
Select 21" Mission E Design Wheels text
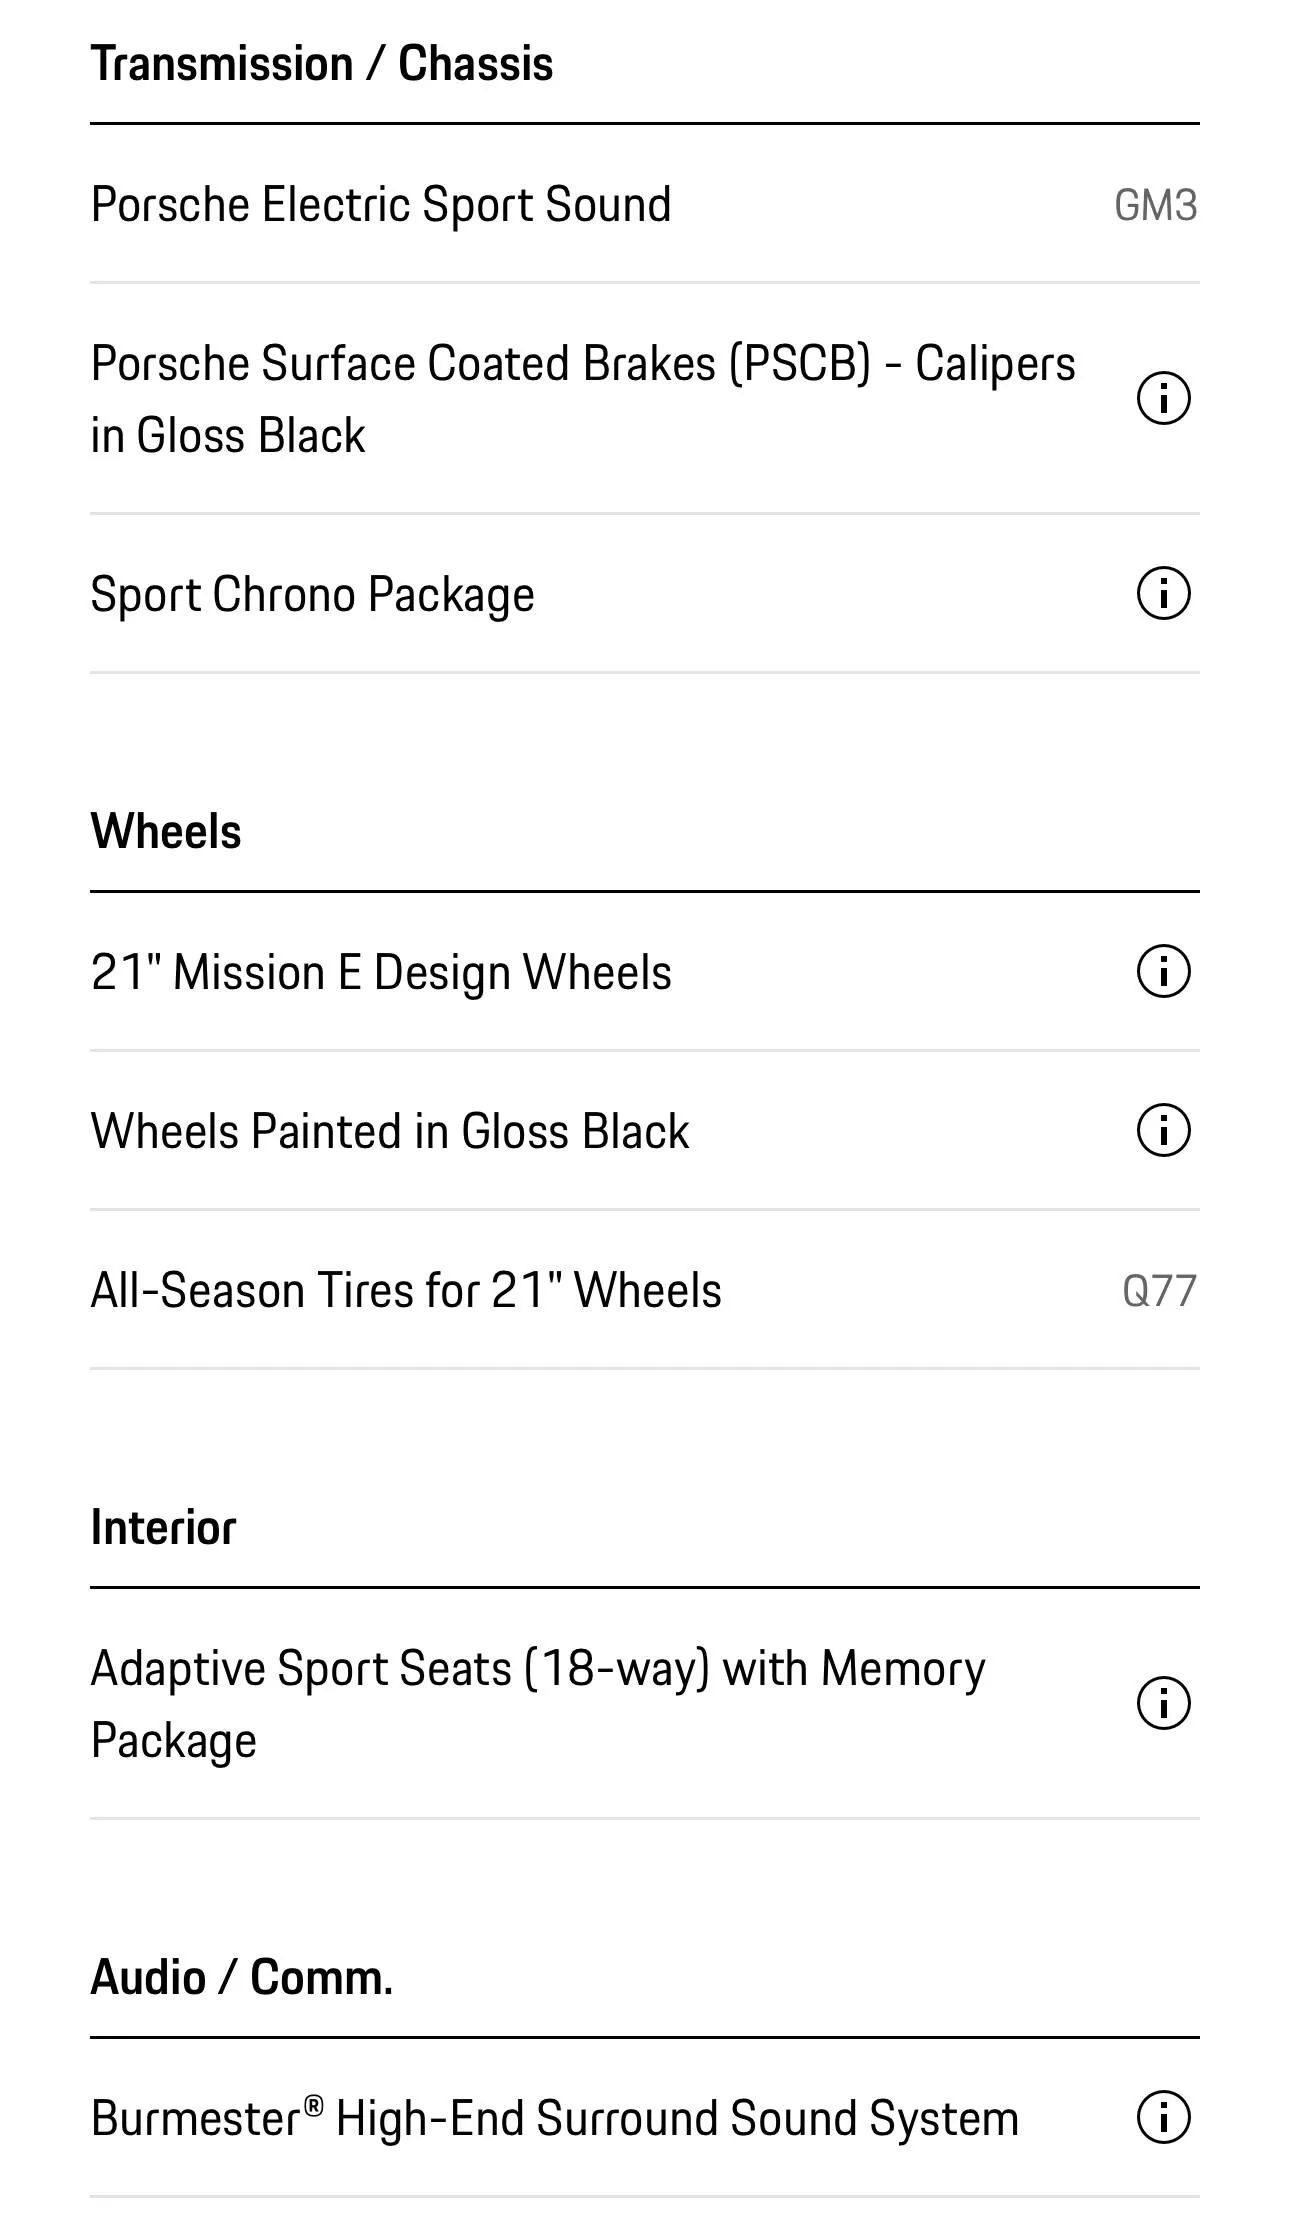[x=381, y=972]
